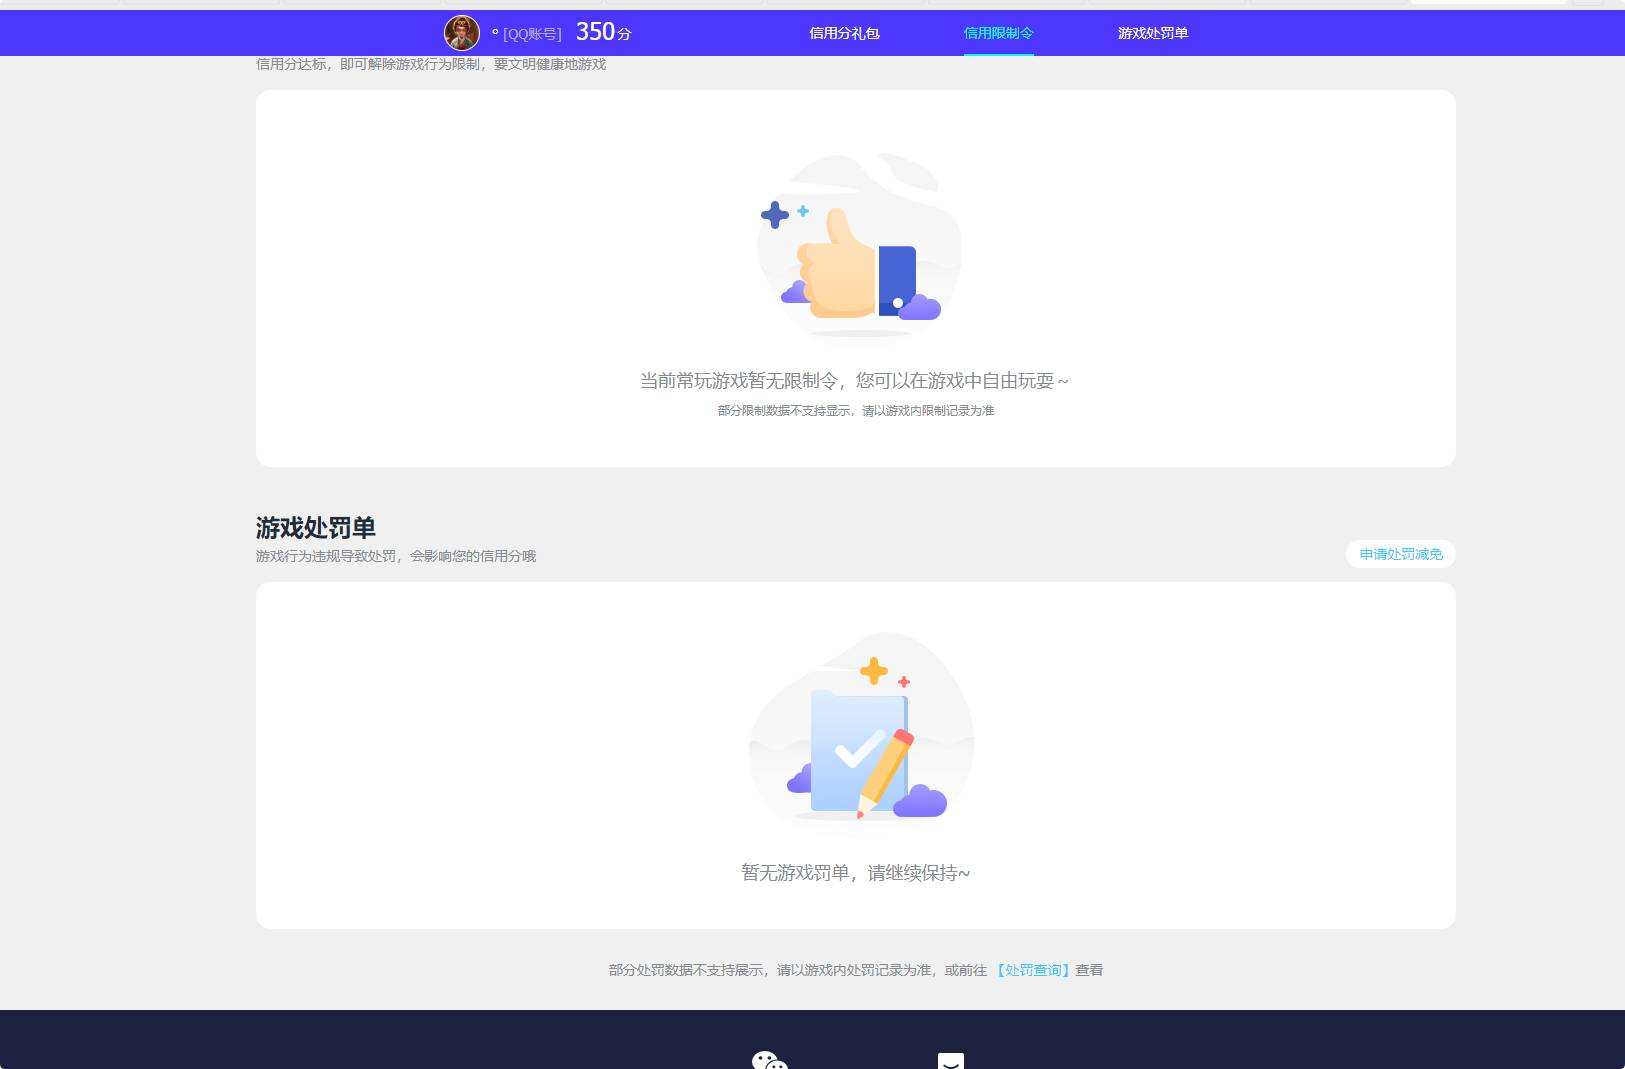Screen dimensions: 1625x1069
Task: Click text 游戏行为违规导致处罚
Action: pos(326,556)
